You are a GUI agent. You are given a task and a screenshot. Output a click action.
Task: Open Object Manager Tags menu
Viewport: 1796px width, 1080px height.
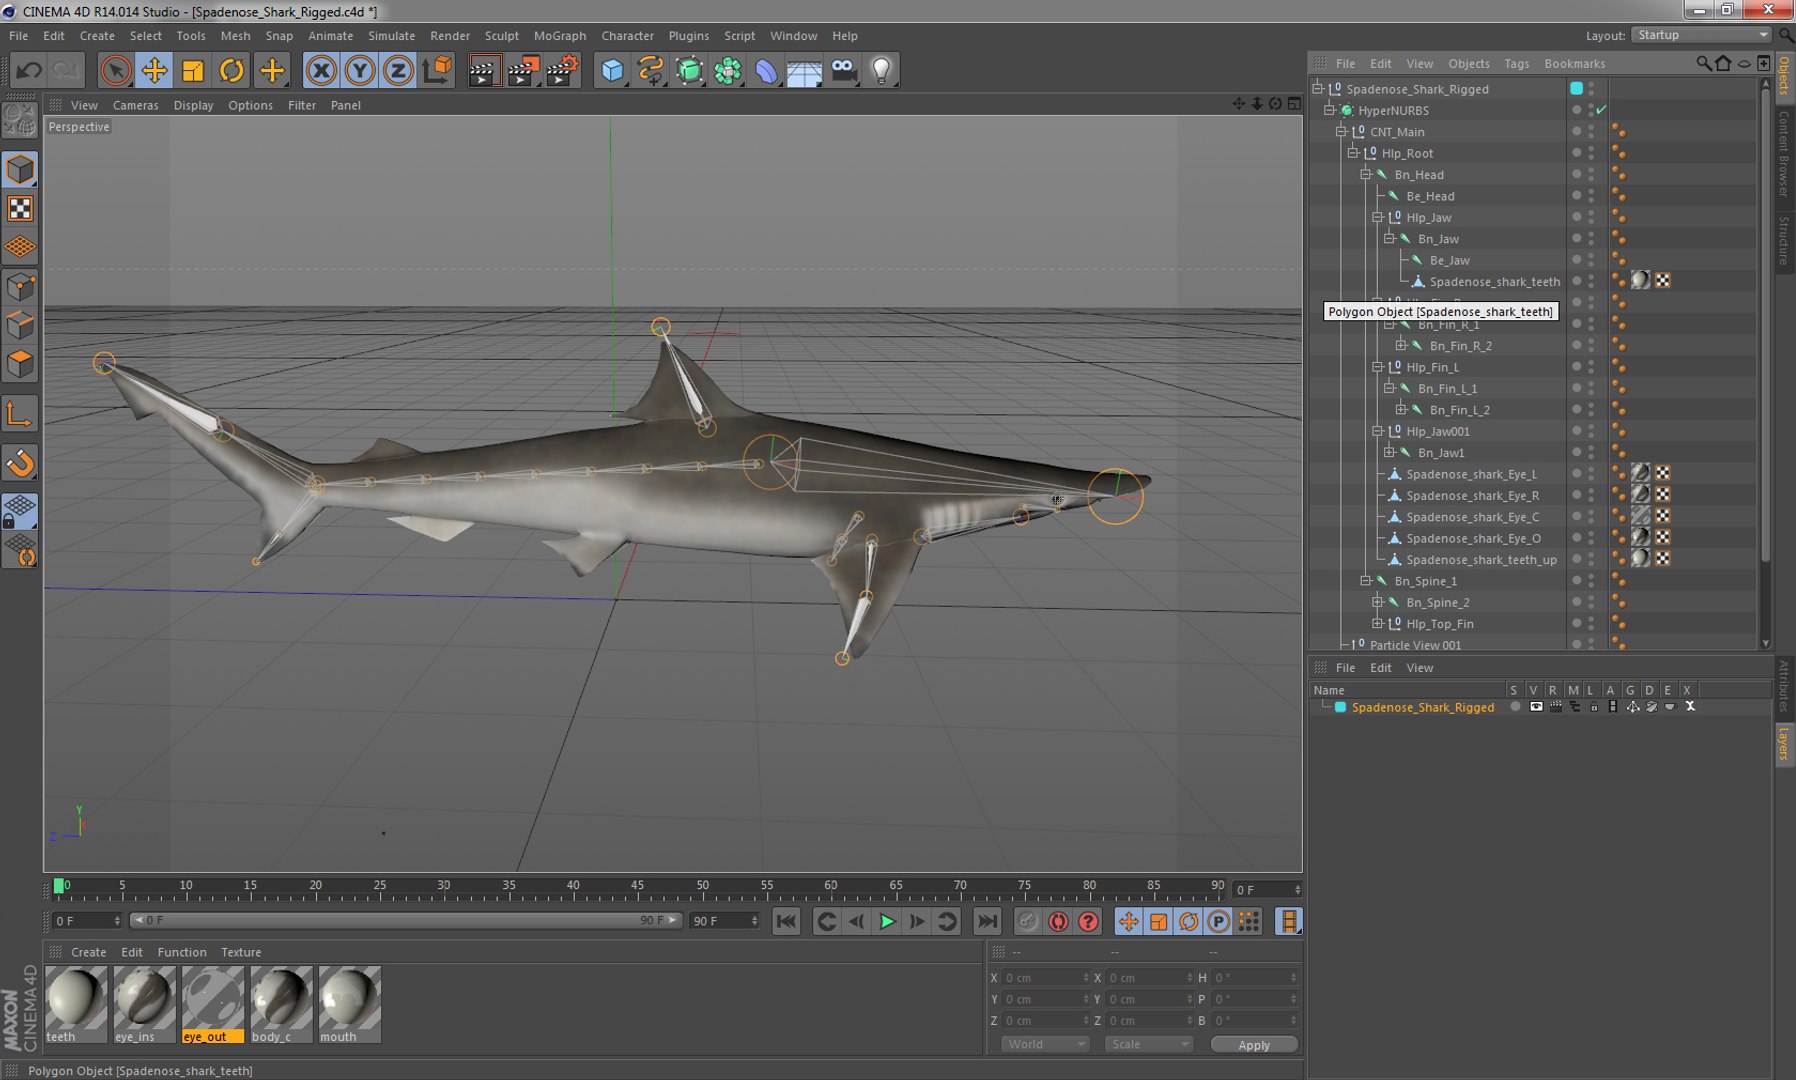1516,63
